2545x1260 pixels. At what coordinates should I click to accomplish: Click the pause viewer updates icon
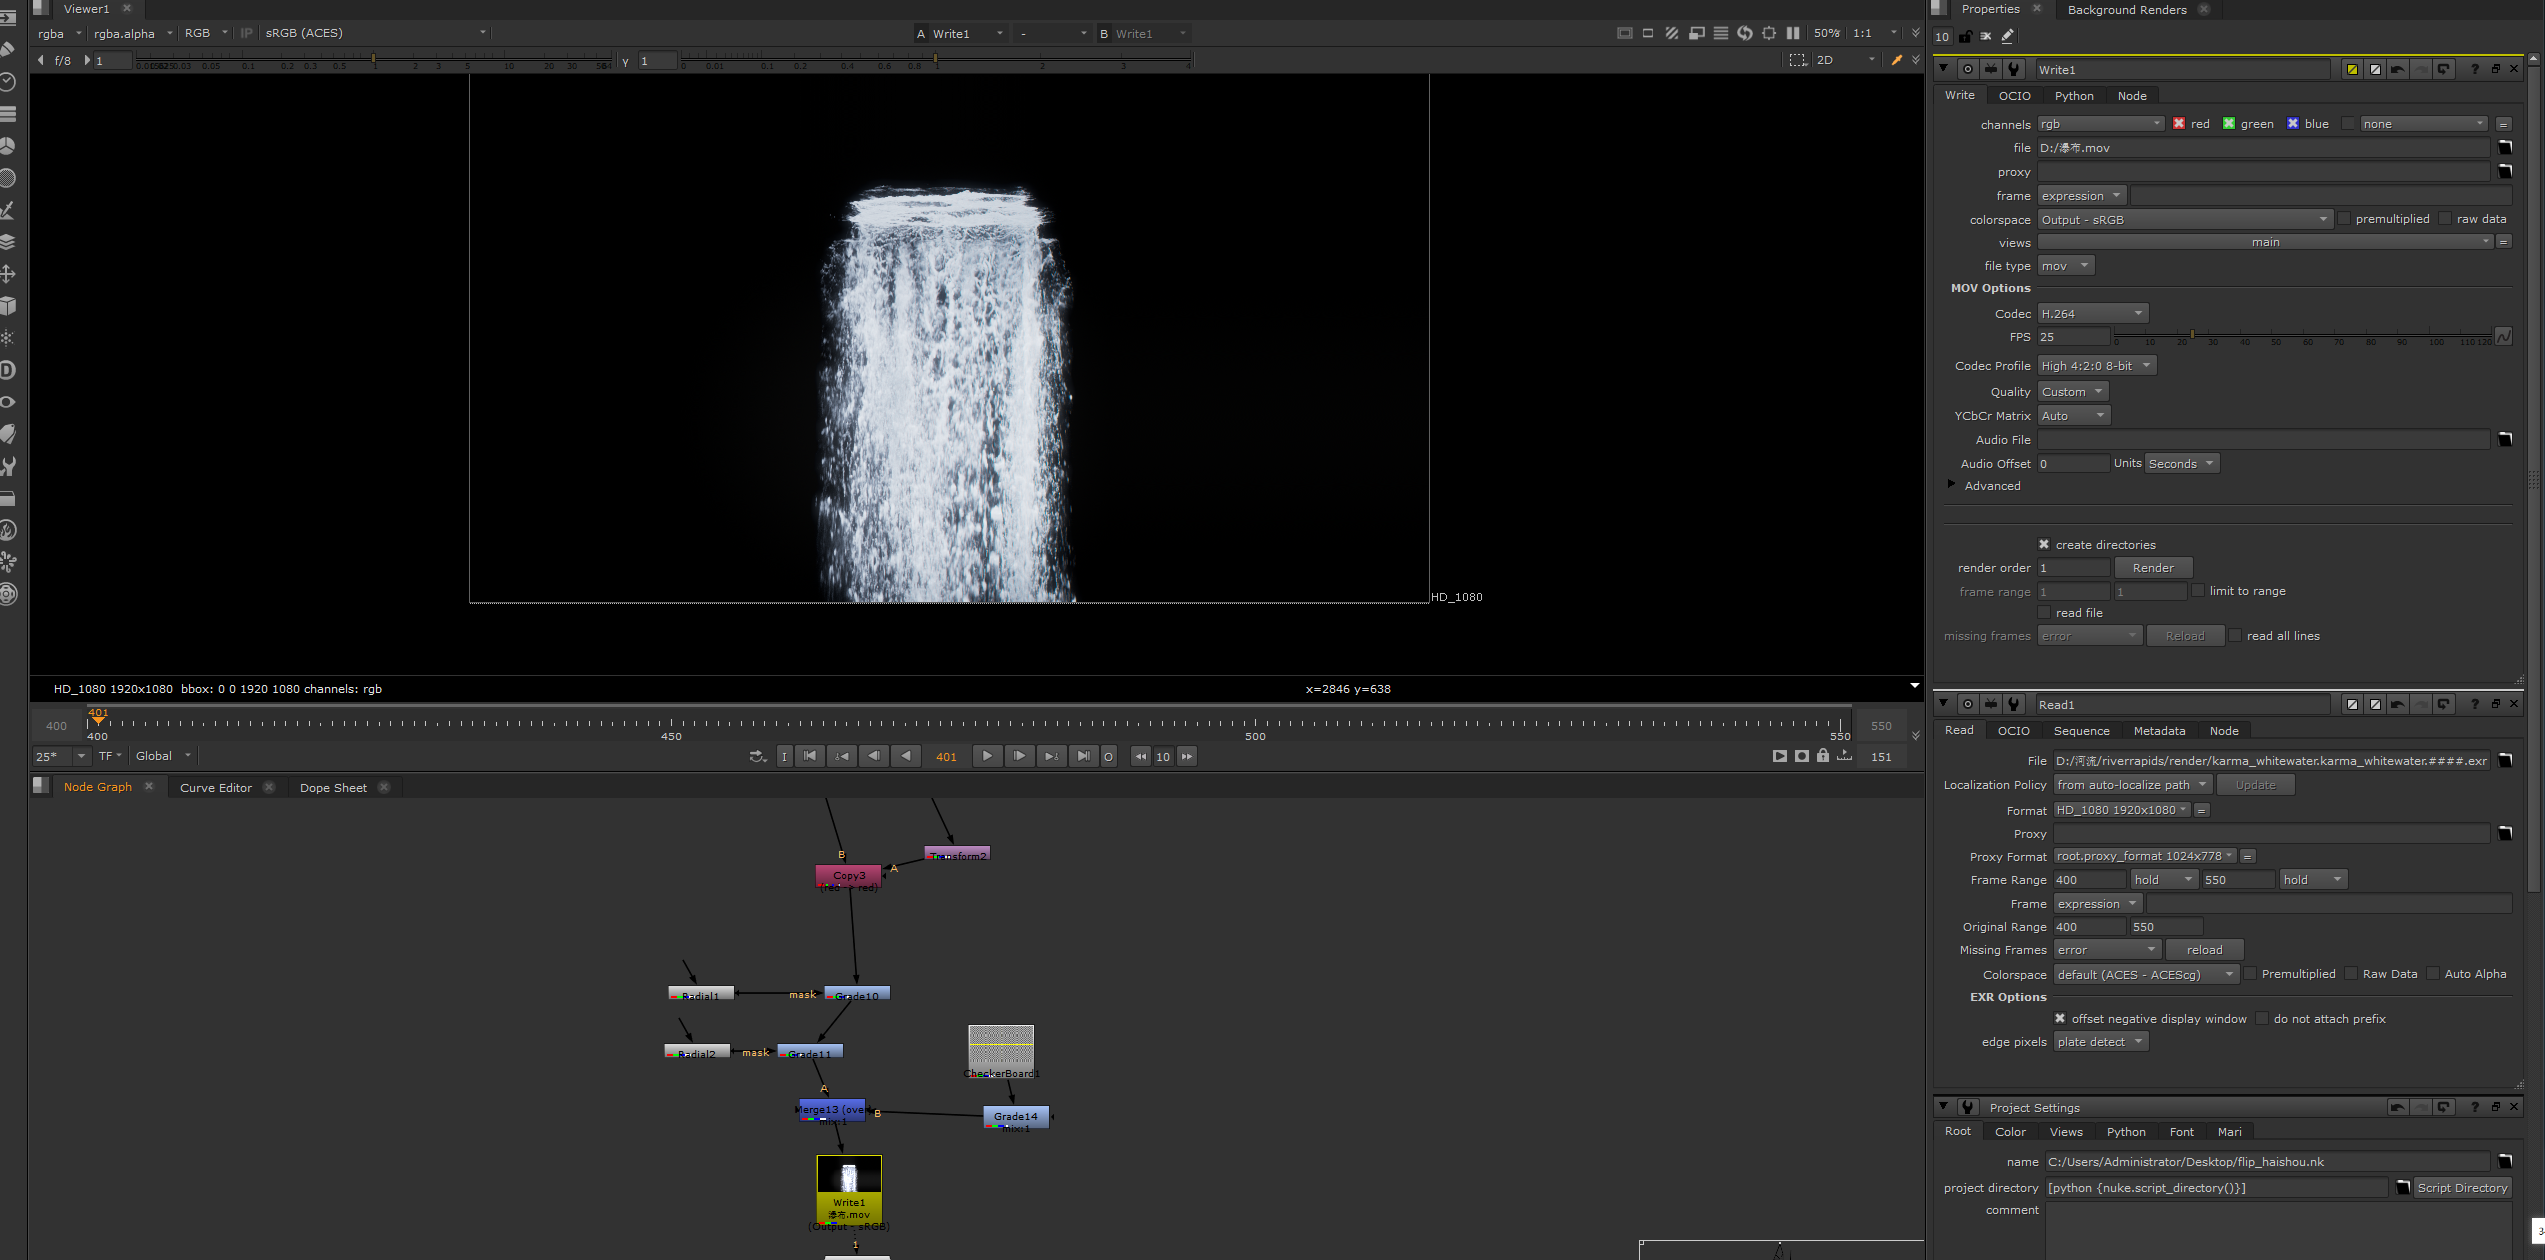[1793, 33]
